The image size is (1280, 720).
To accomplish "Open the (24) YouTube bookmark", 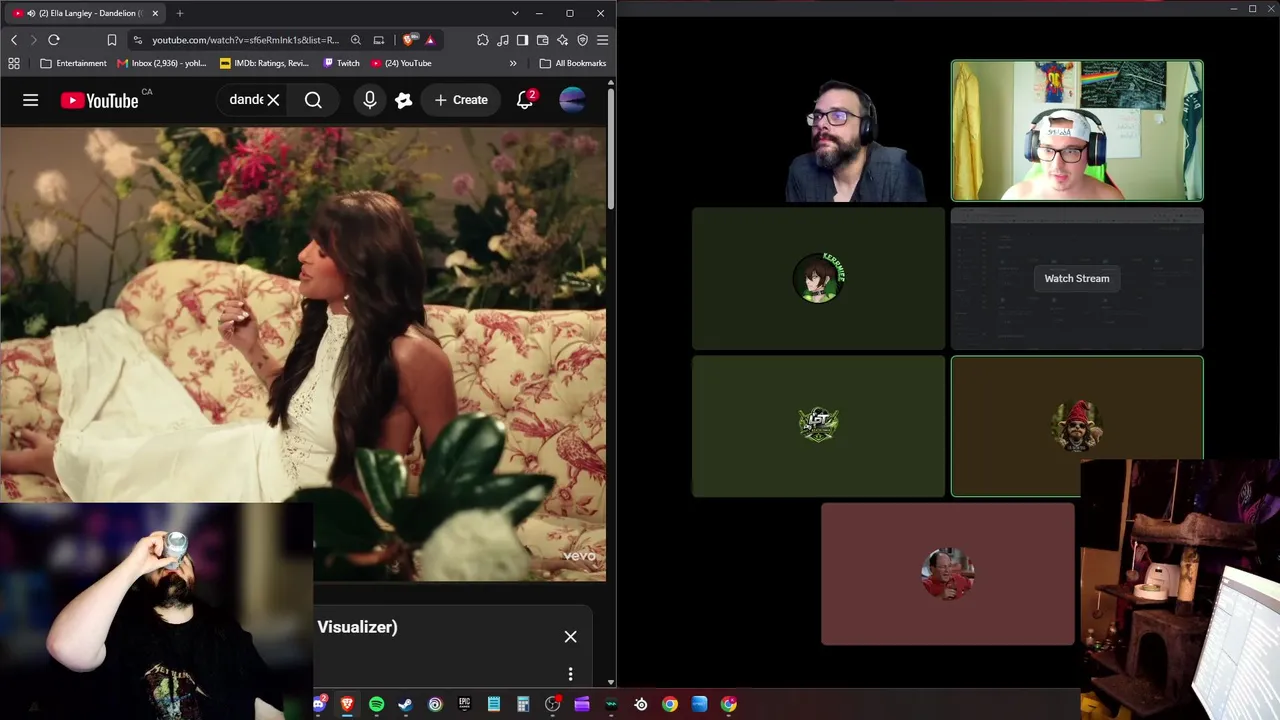I will (401, 63).
